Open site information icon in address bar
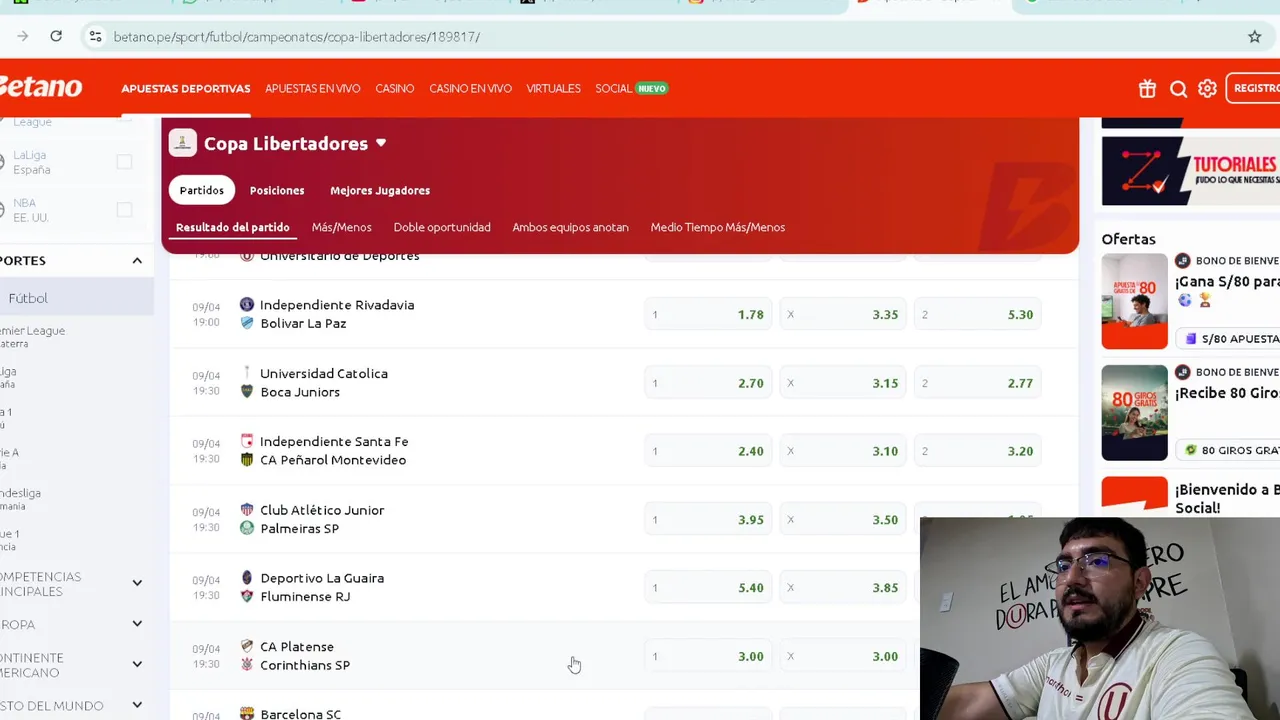1280x720 pixels. pyautogui.click(x=95, y=37)
